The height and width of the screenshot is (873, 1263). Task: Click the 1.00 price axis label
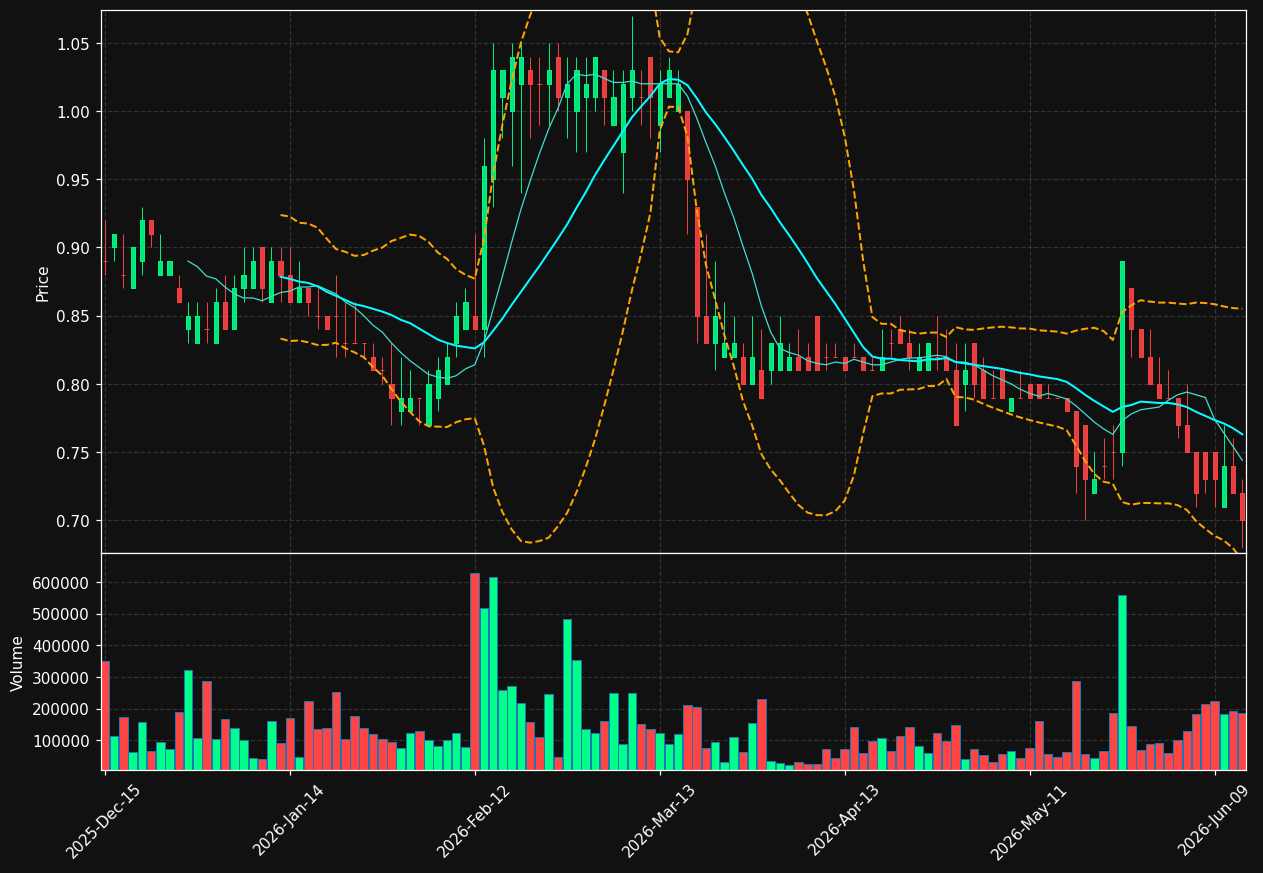tap(74, 112)
